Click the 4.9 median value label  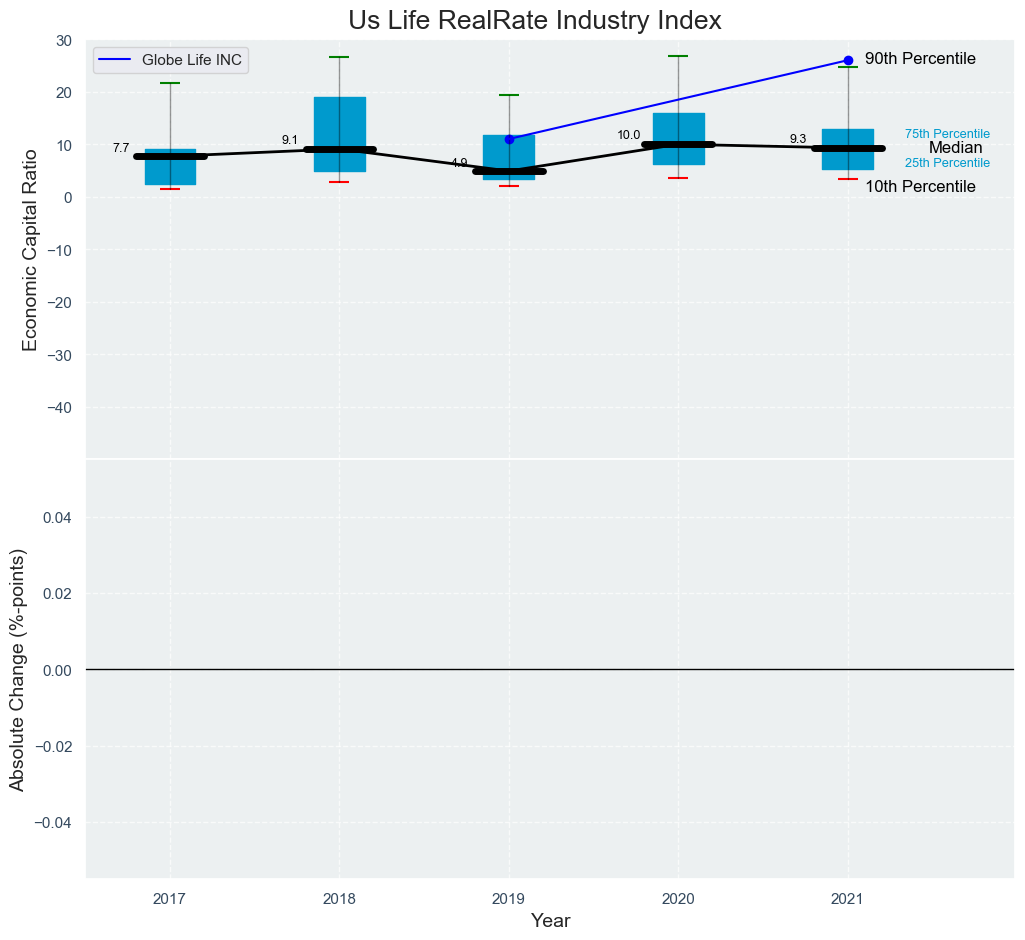pyautogui.click(x=459, y=163)
